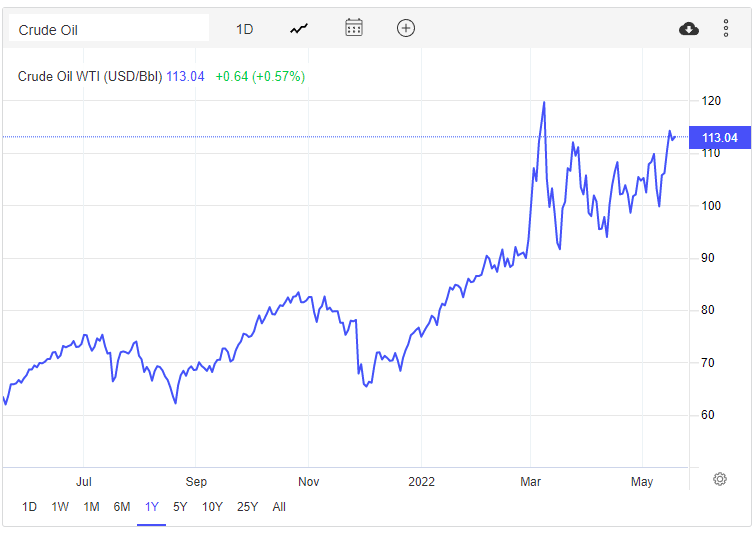Click the line chart type icon
Viewport: 754px width, 534px height.
[x=299, y=29]
